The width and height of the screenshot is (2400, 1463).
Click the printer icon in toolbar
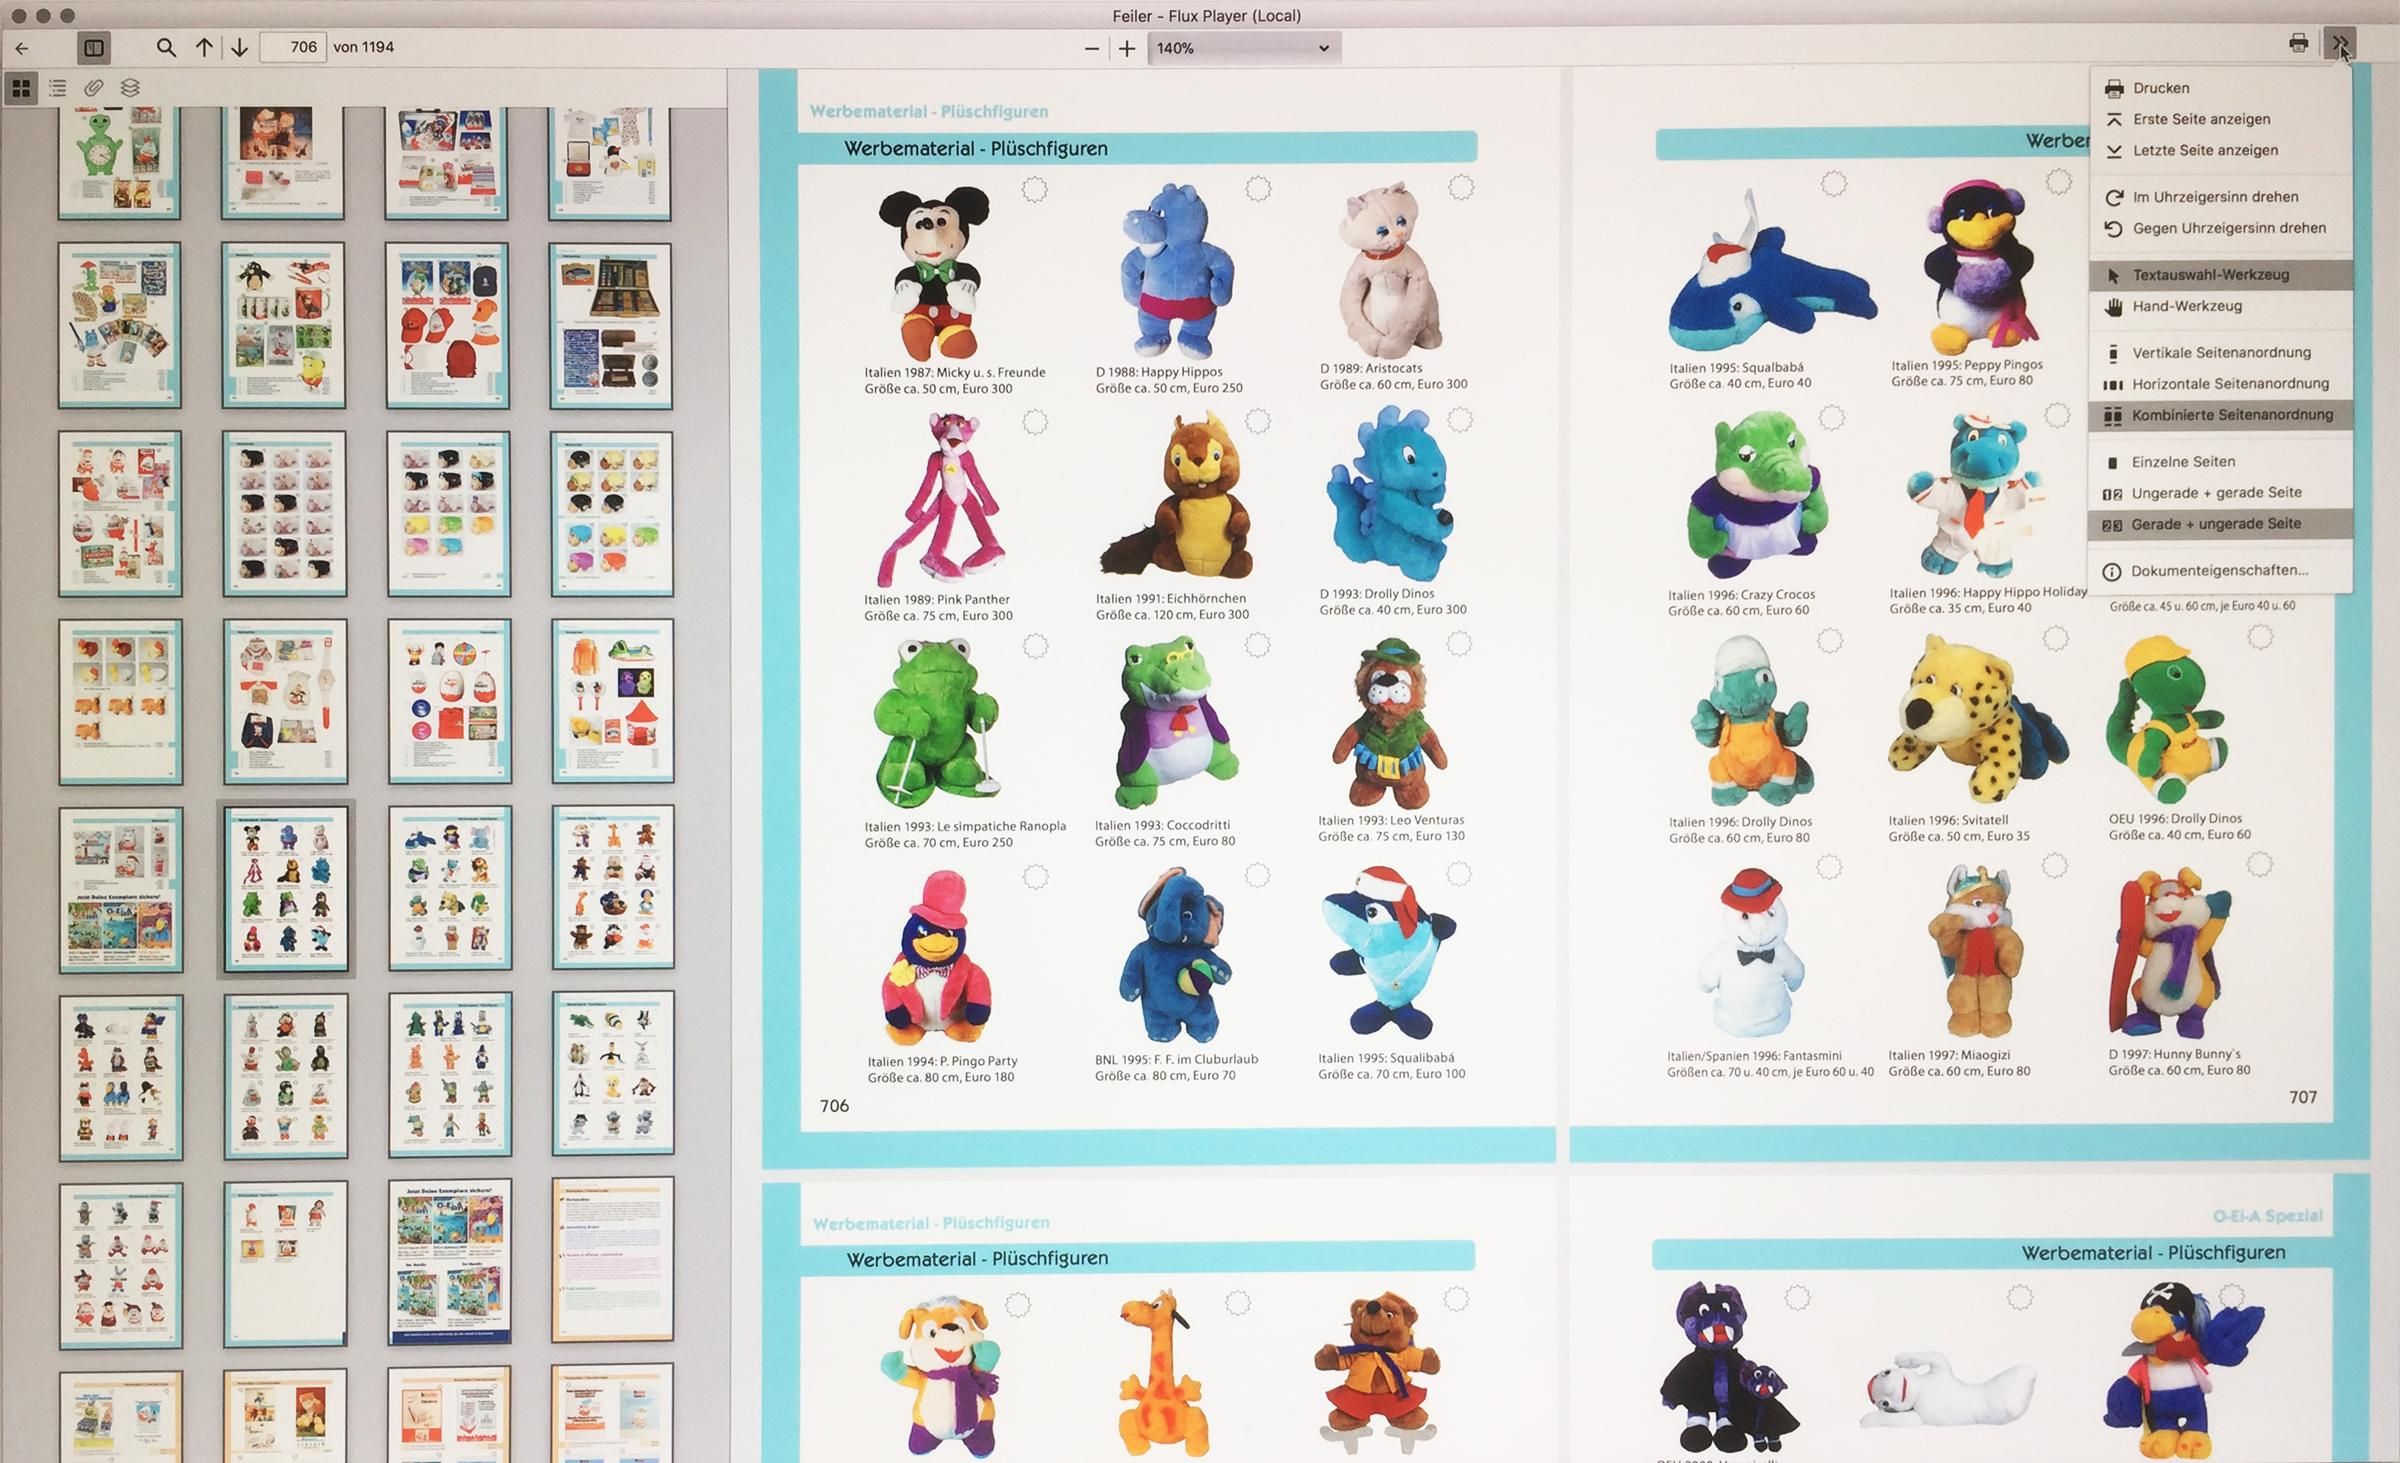click(2298, 43)
